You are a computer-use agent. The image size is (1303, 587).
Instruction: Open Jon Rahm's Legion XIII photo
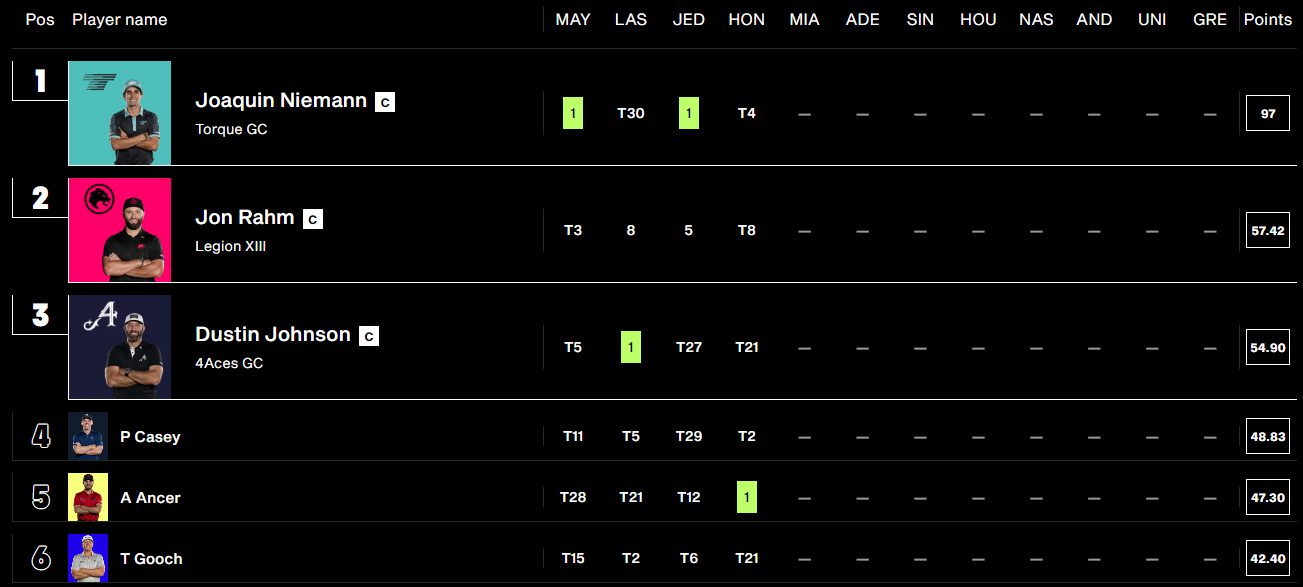[120, 230]
